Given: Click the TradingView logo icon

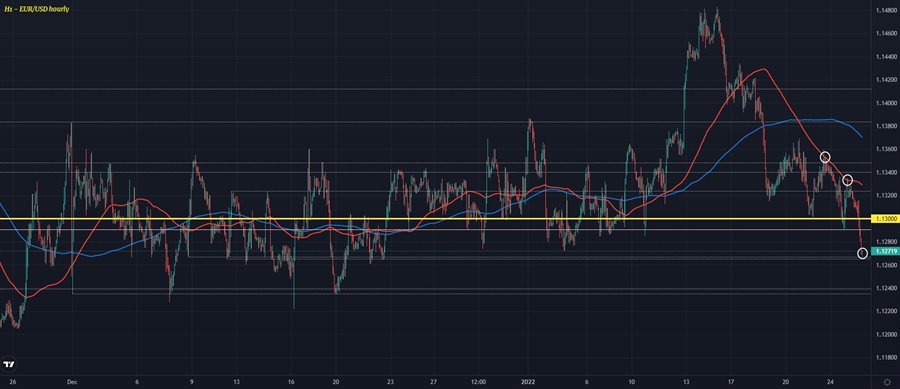Looking at the screenshot, I should click(x=9, y=364).
